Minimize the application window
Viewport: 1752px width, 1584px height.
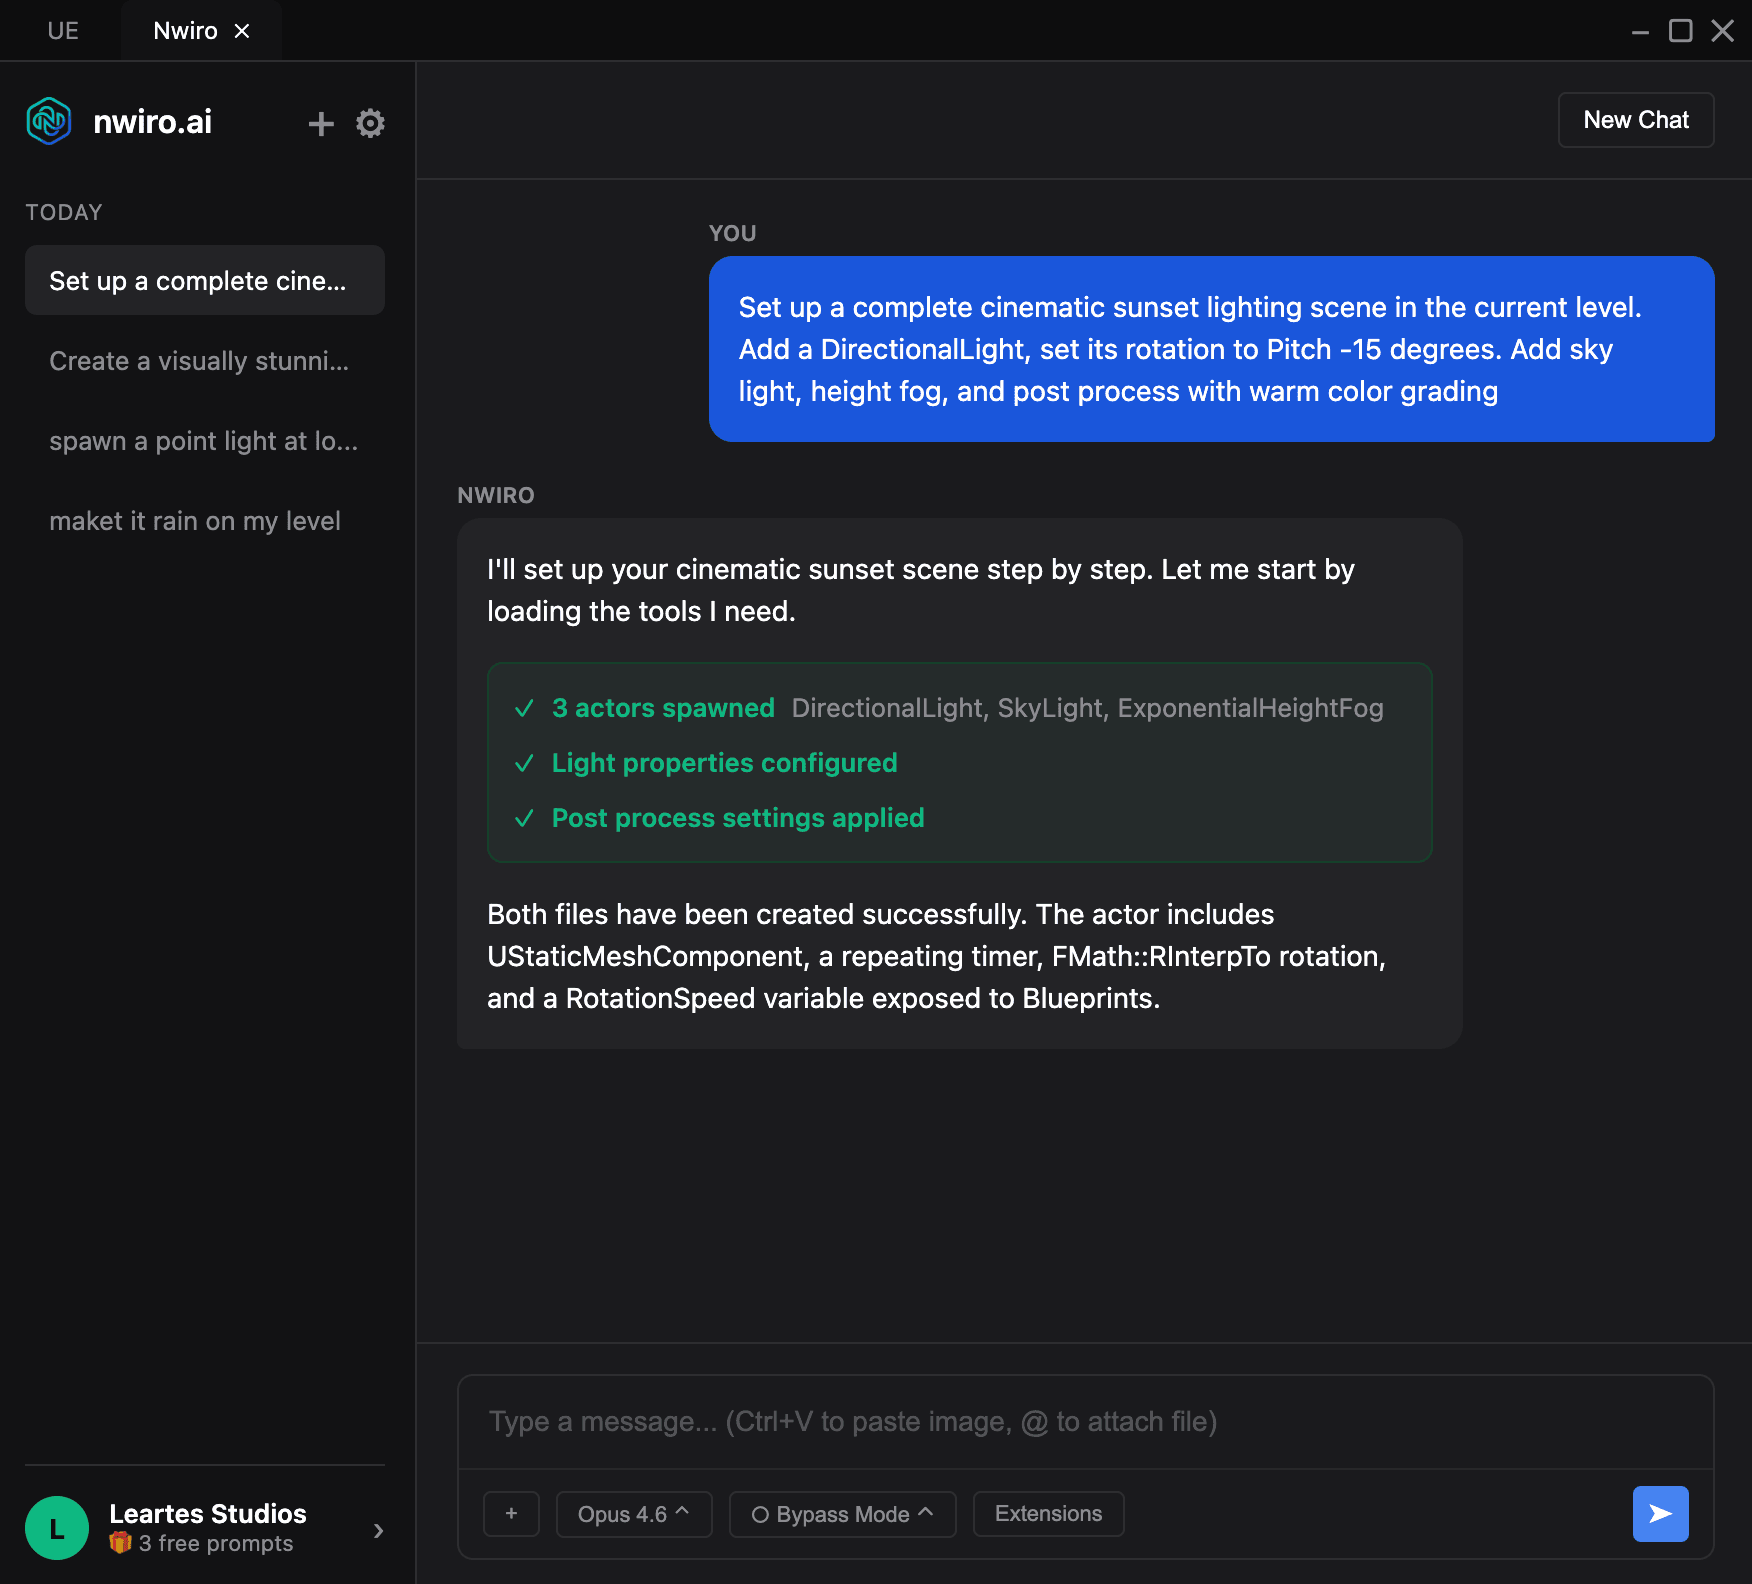1640,31
